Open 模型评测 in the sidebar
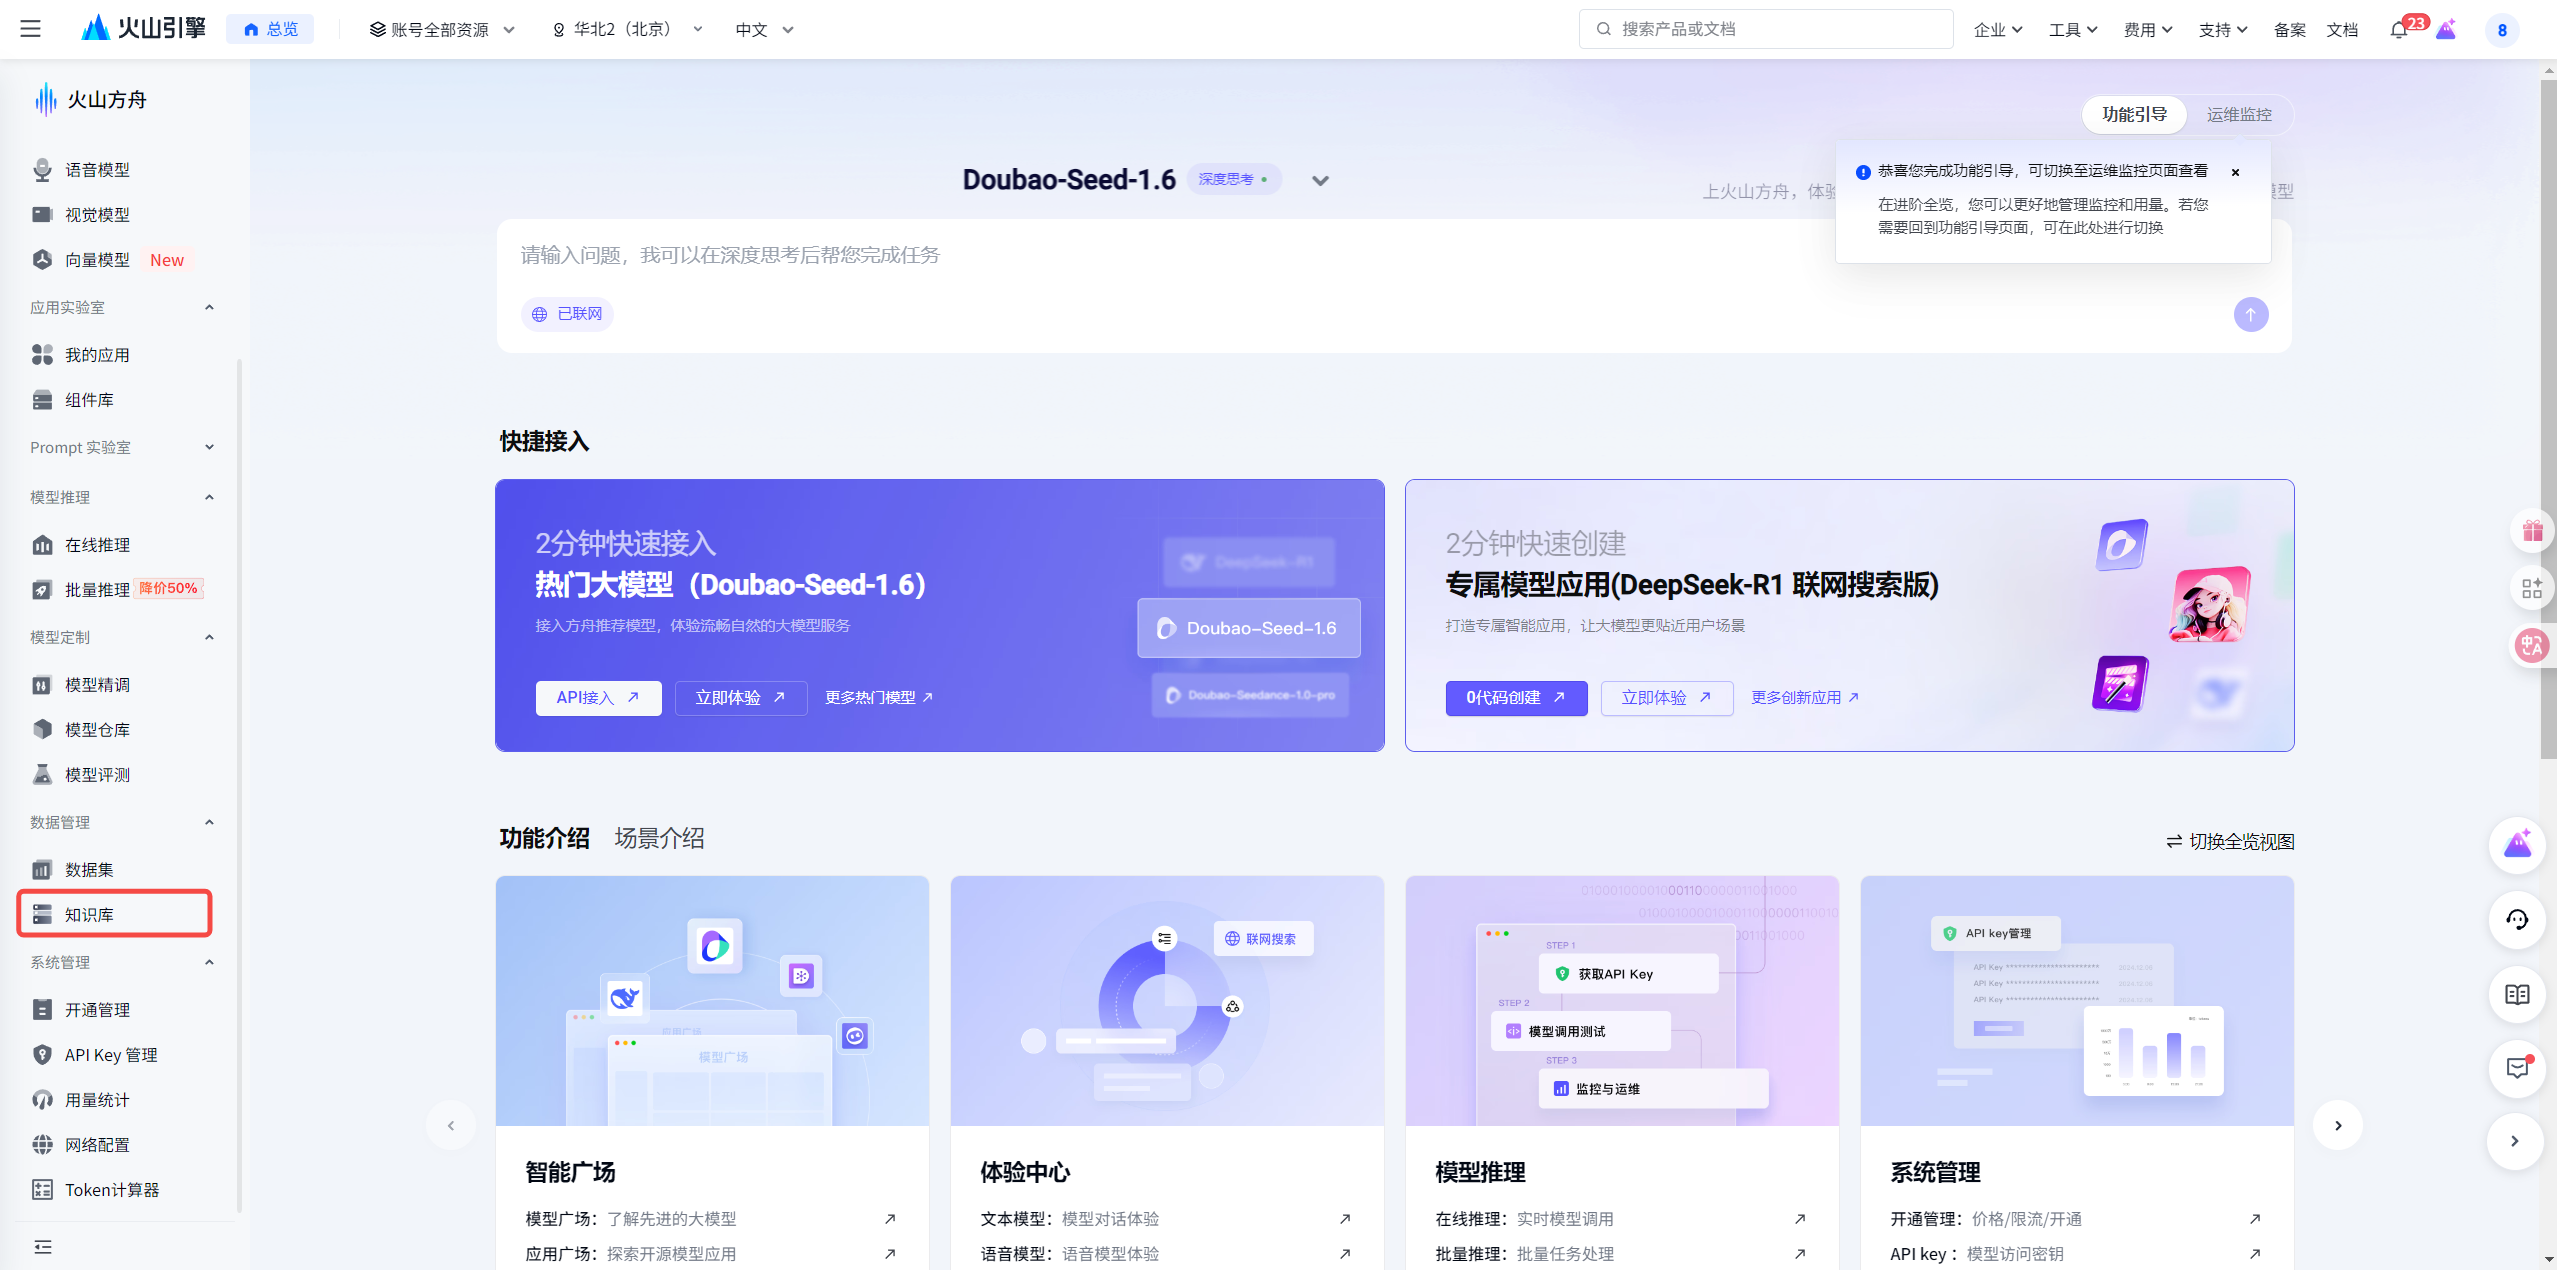Viewport: 2557px width, 1270px height. [x=97, y=775]
